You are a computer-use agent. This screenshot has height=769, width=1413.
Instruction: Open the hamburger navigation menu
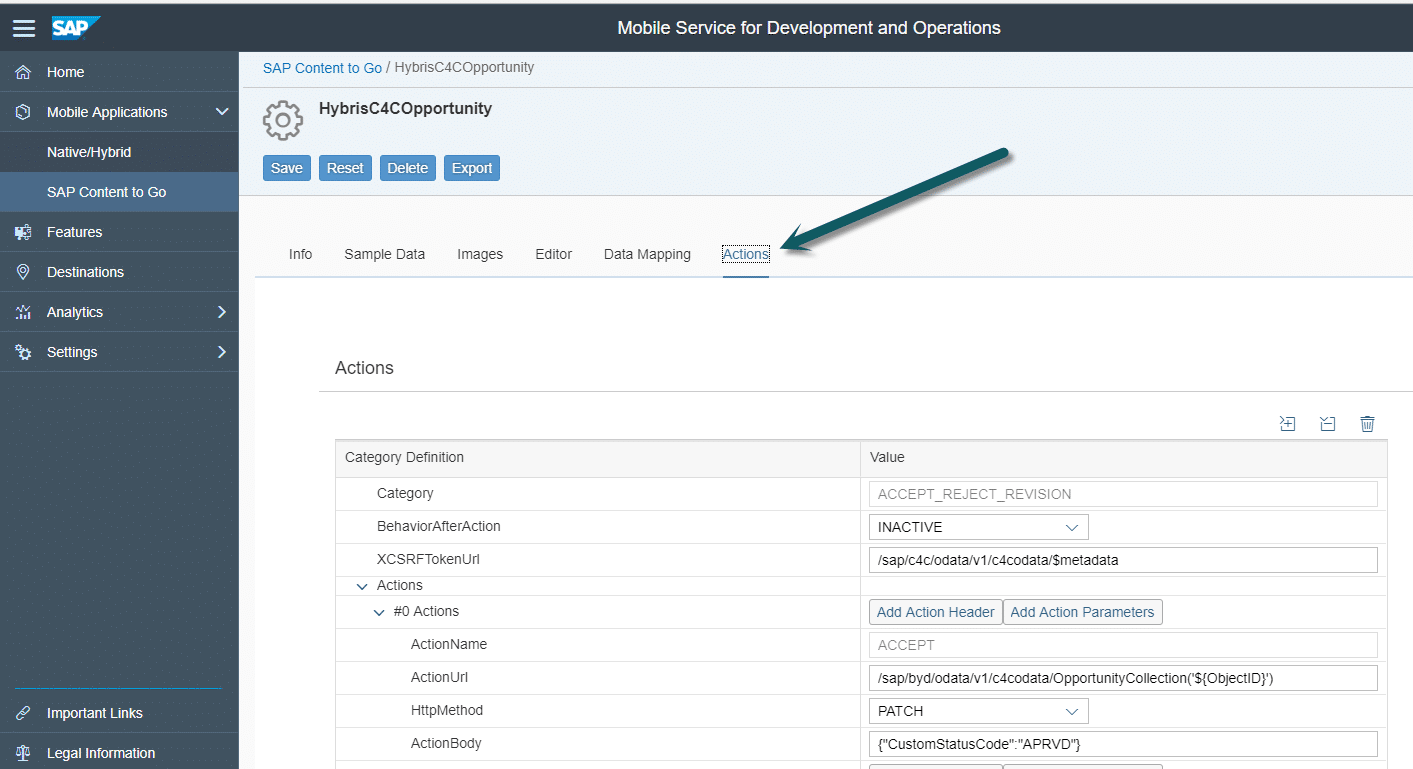[24, 28]
